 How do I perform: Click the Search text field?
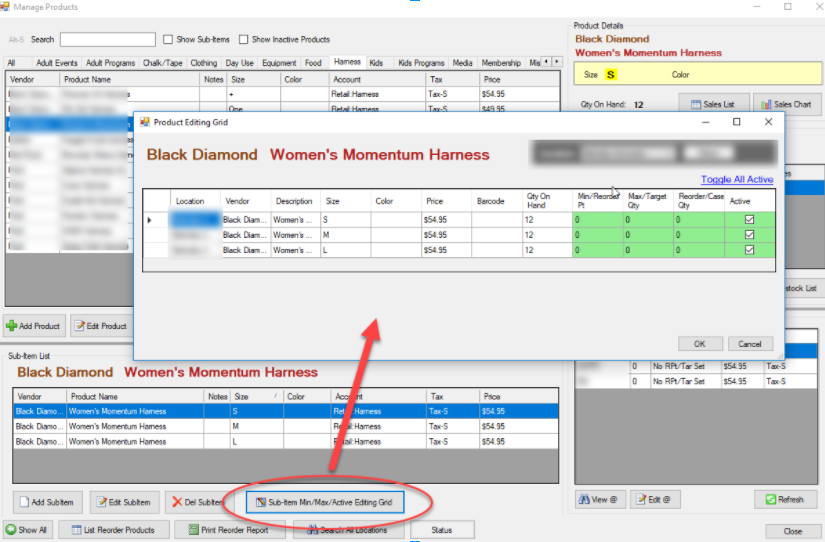[108, 39]
